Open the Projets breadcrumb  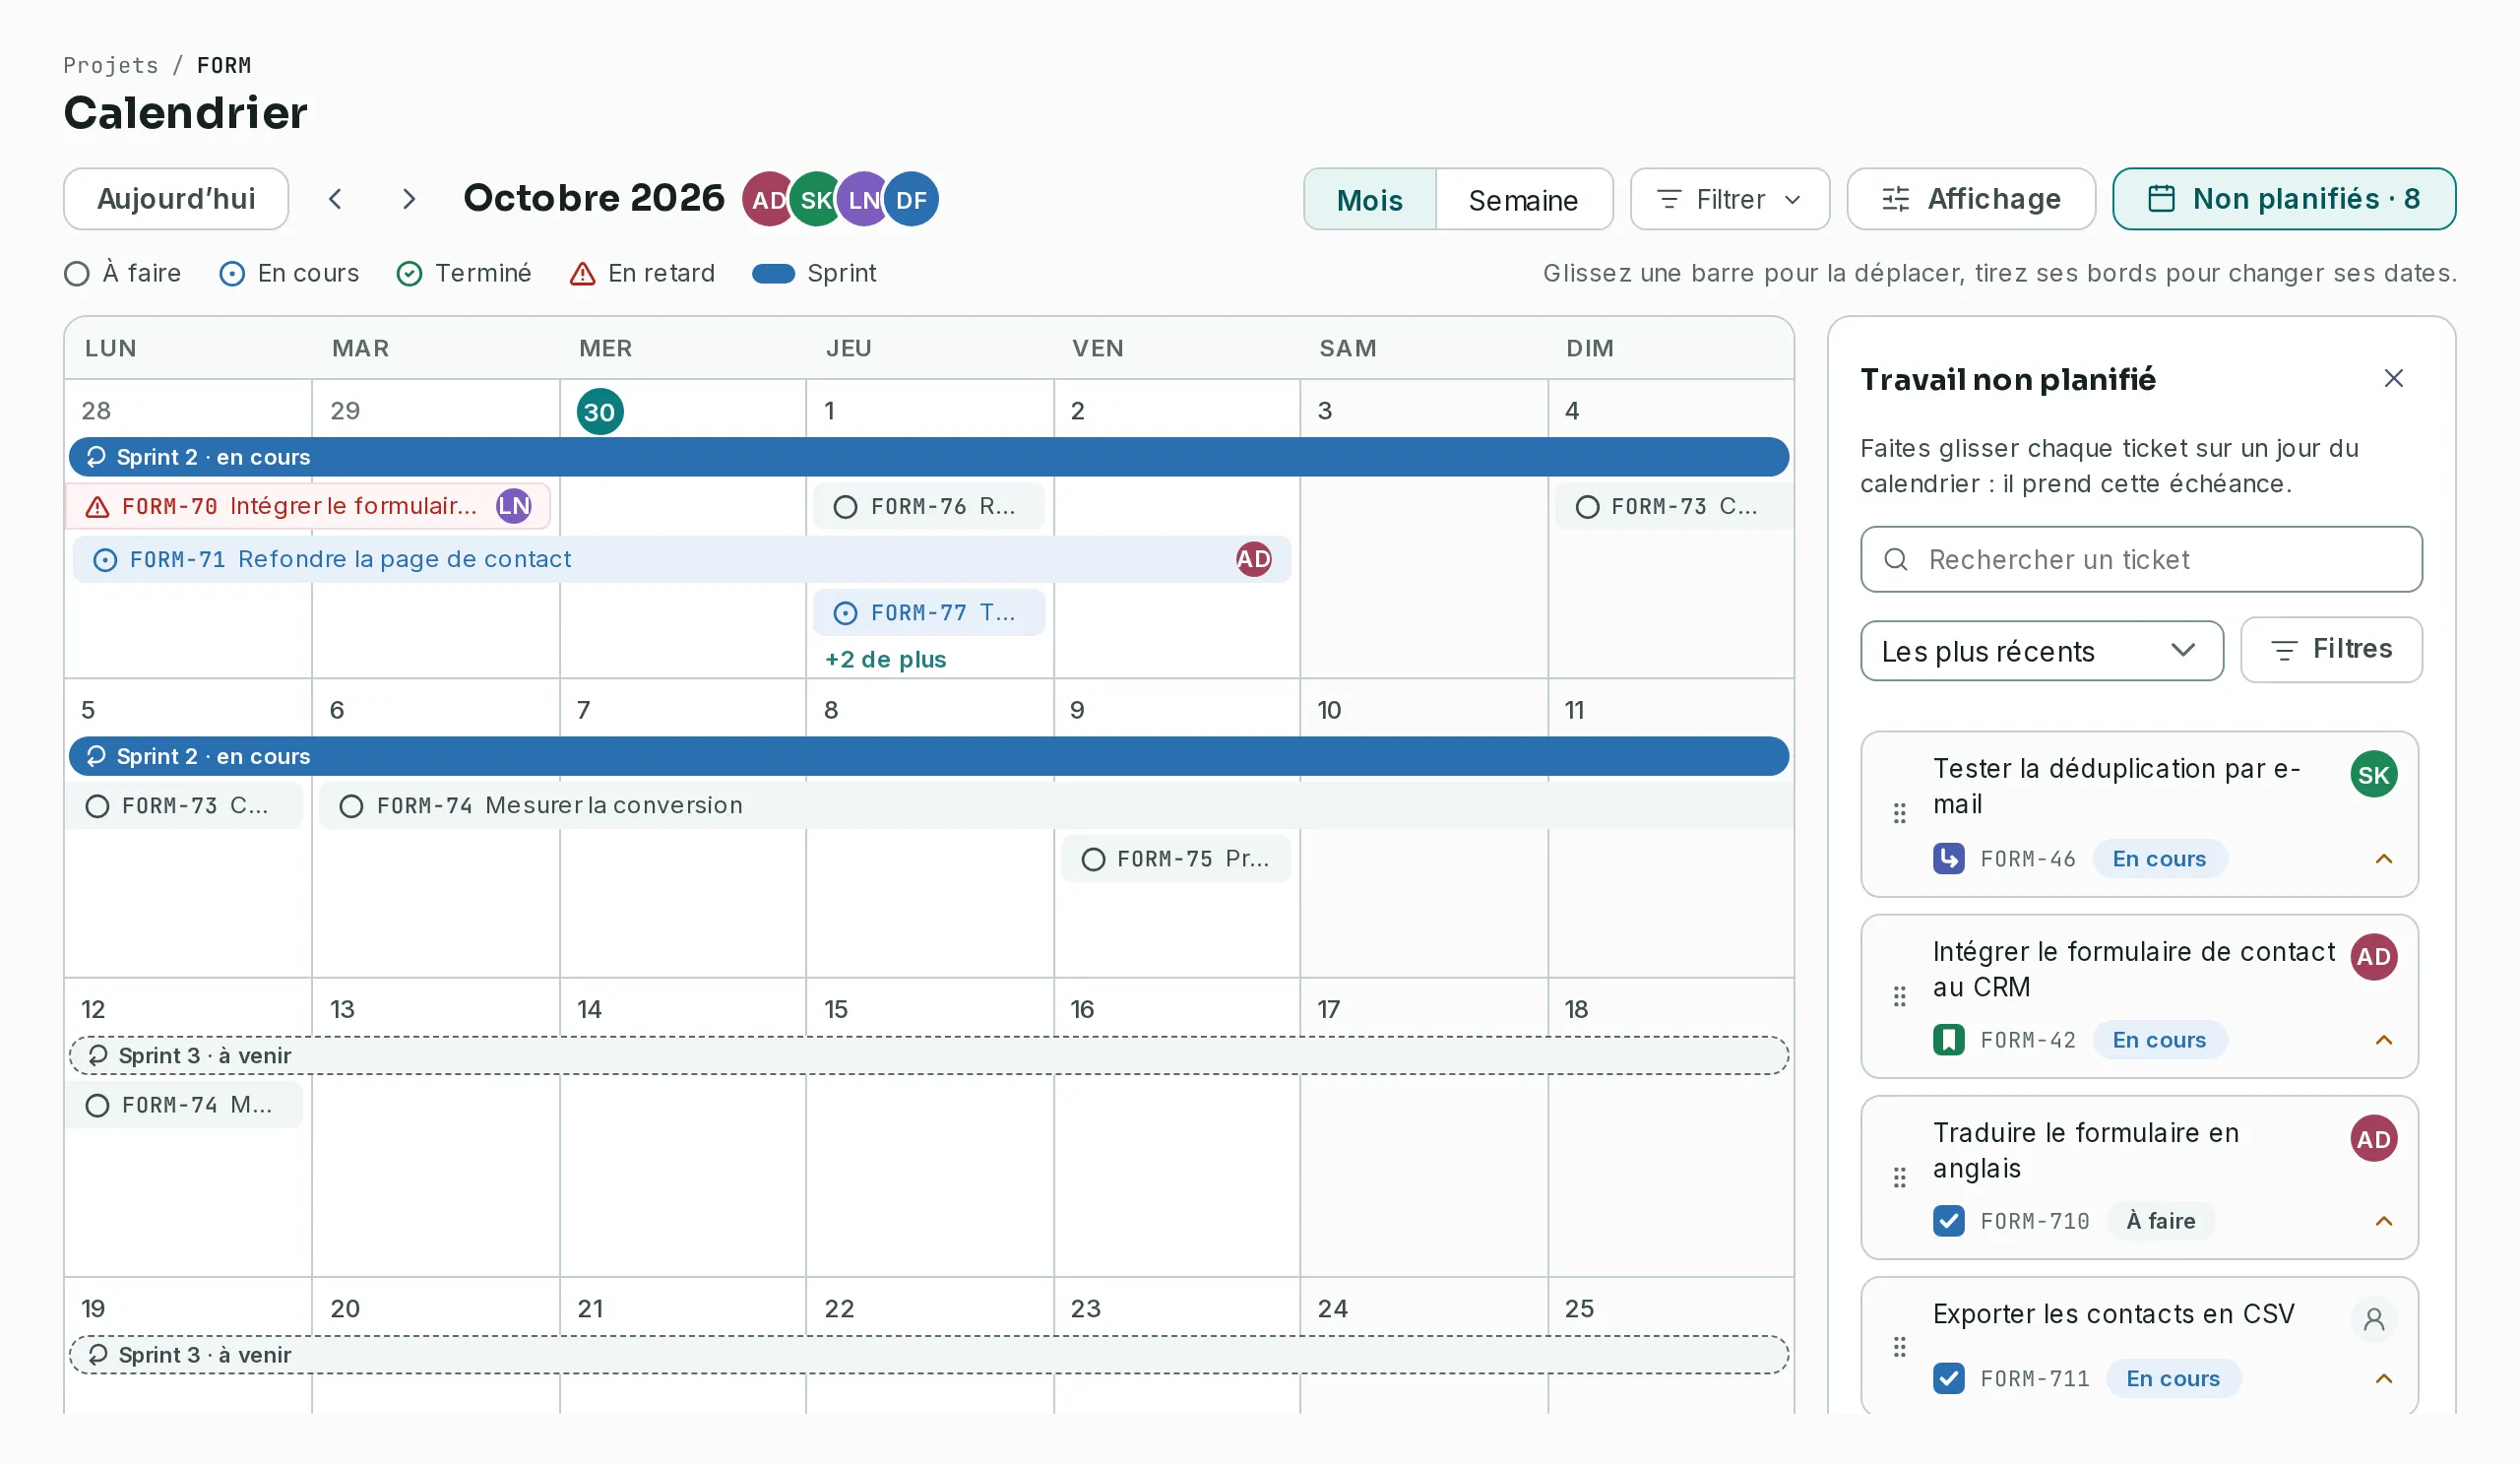coord(111,65)
